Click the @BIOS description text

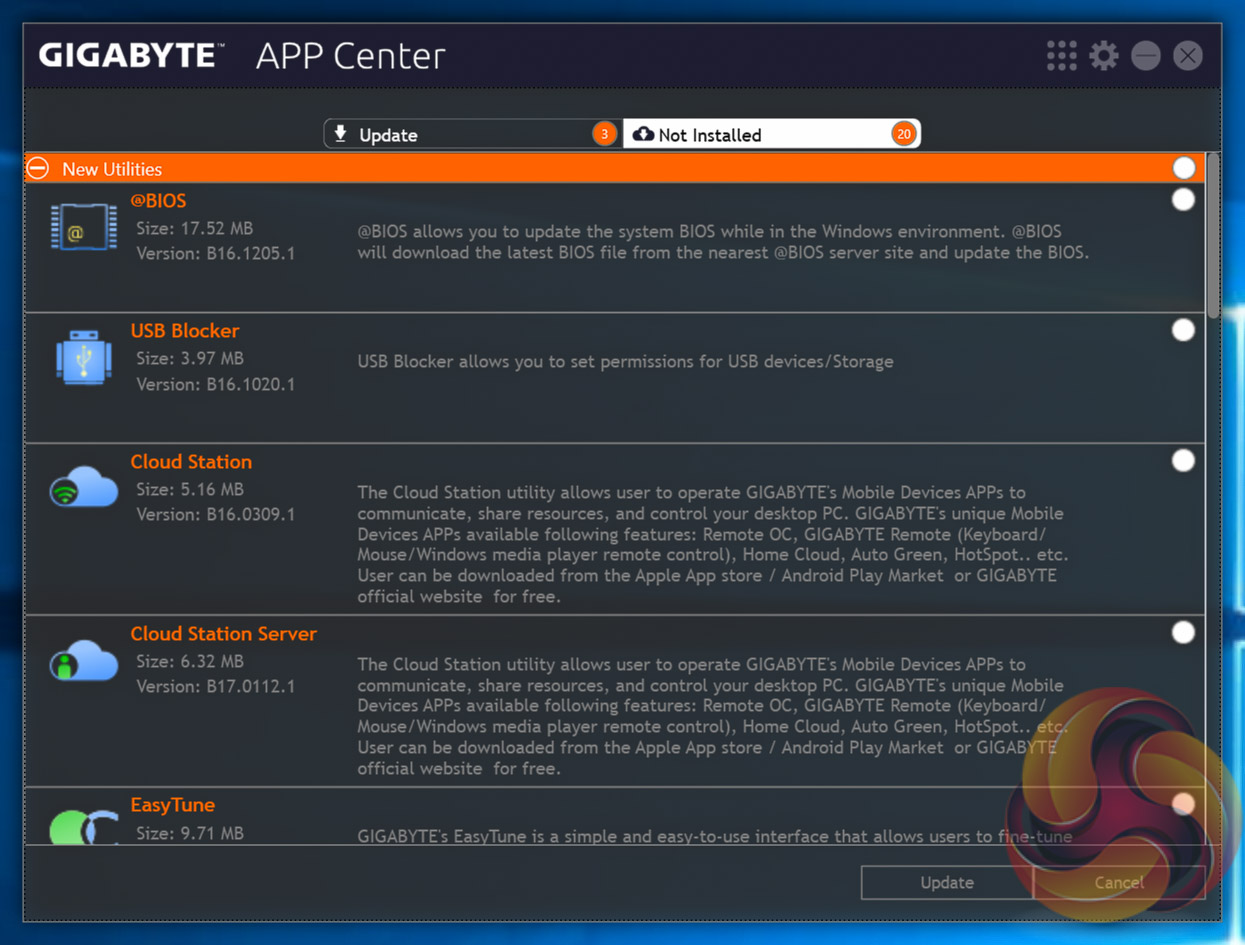[x=722, y=242]
